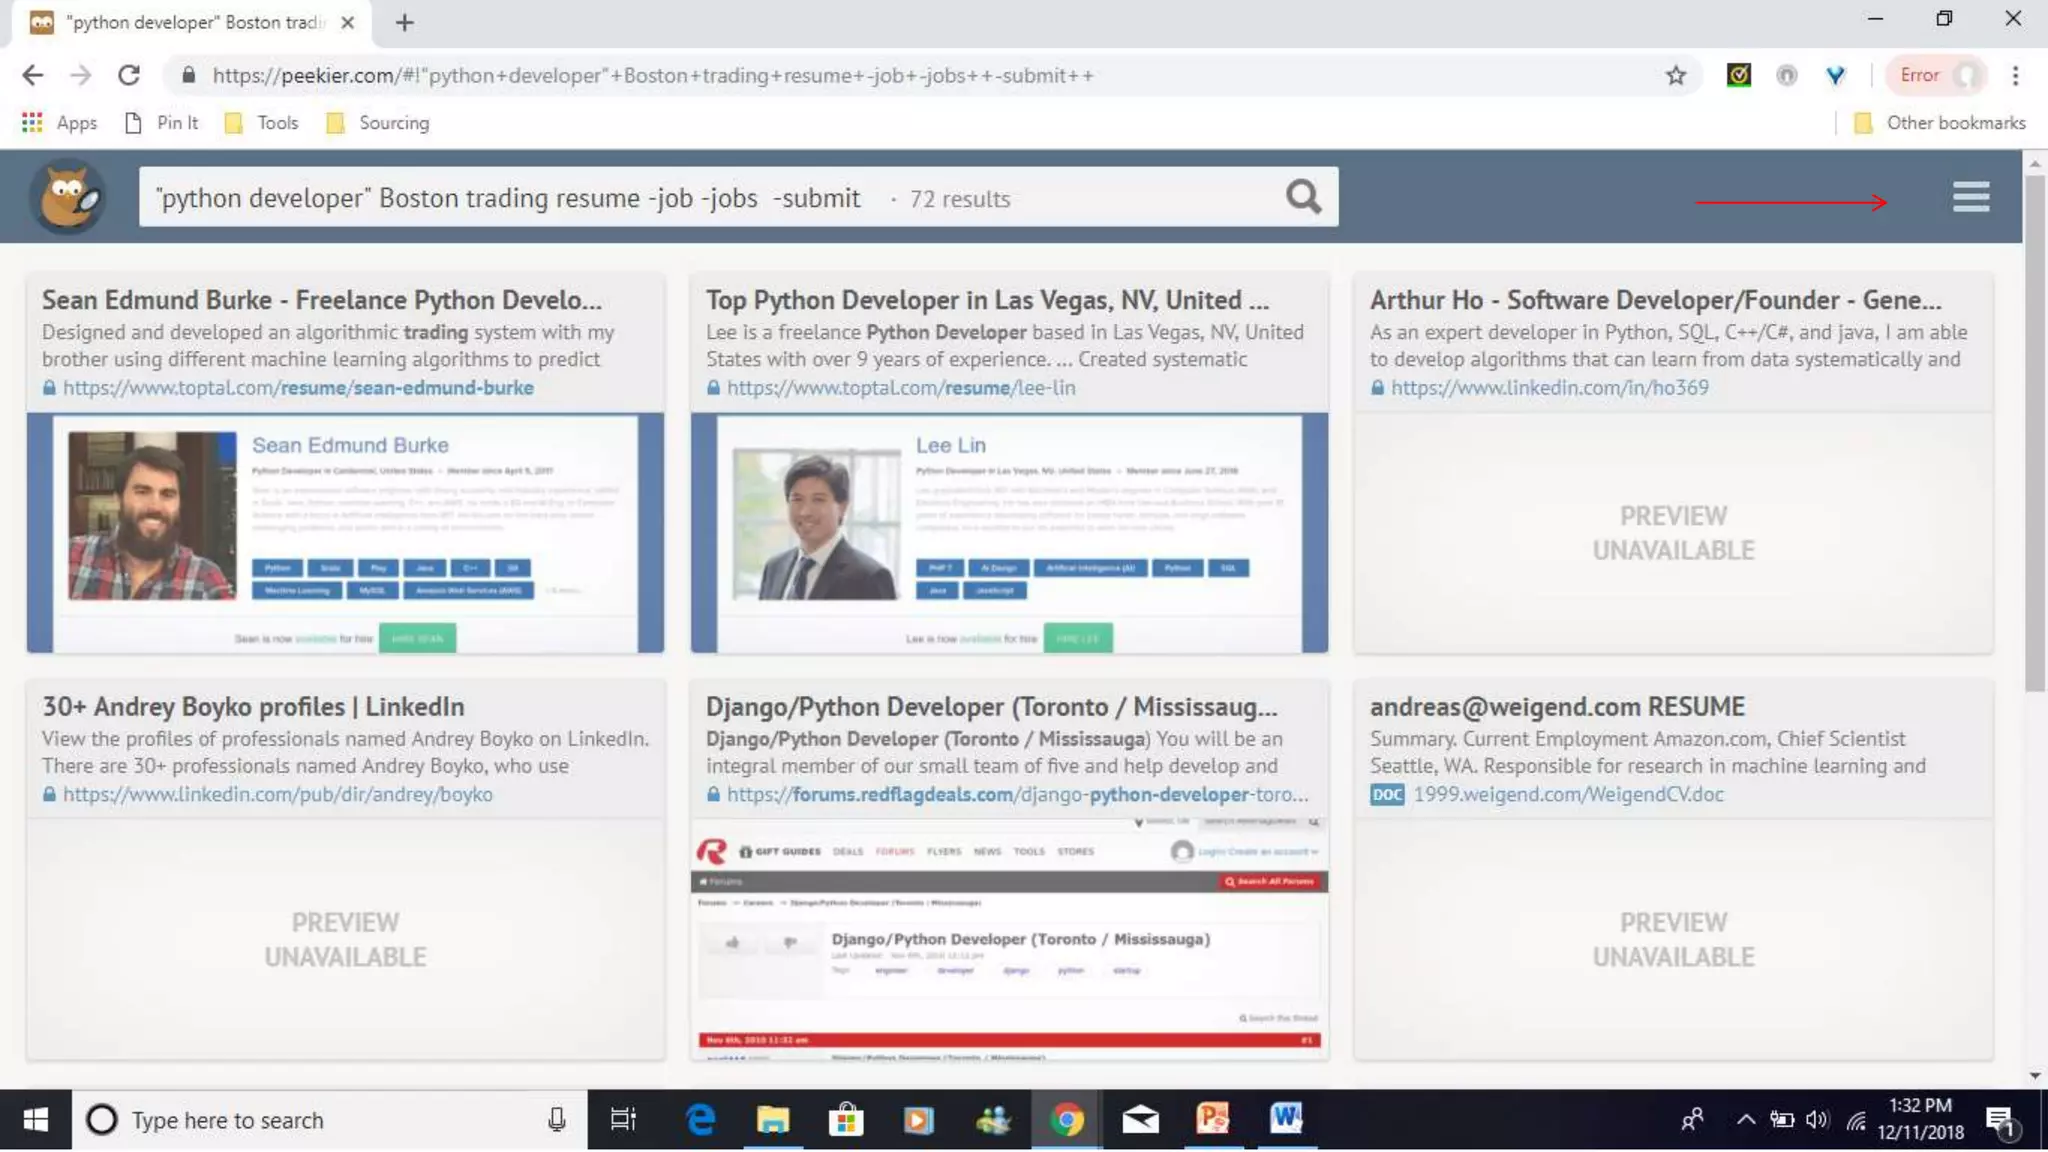Image resolution: width=2048 pixels, height=1152 pixels.
Task: Show hidden system tray icons
Action: (x=1746, y=1119)
